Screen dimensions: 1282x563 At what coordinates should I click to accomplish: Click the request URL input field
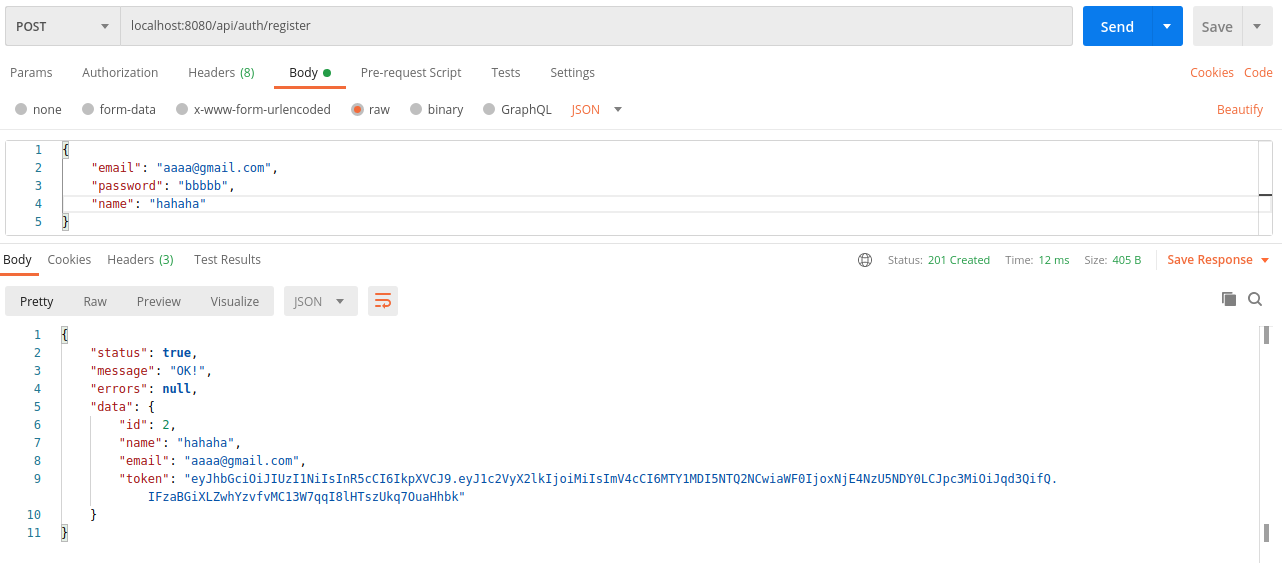click(596, 27)
